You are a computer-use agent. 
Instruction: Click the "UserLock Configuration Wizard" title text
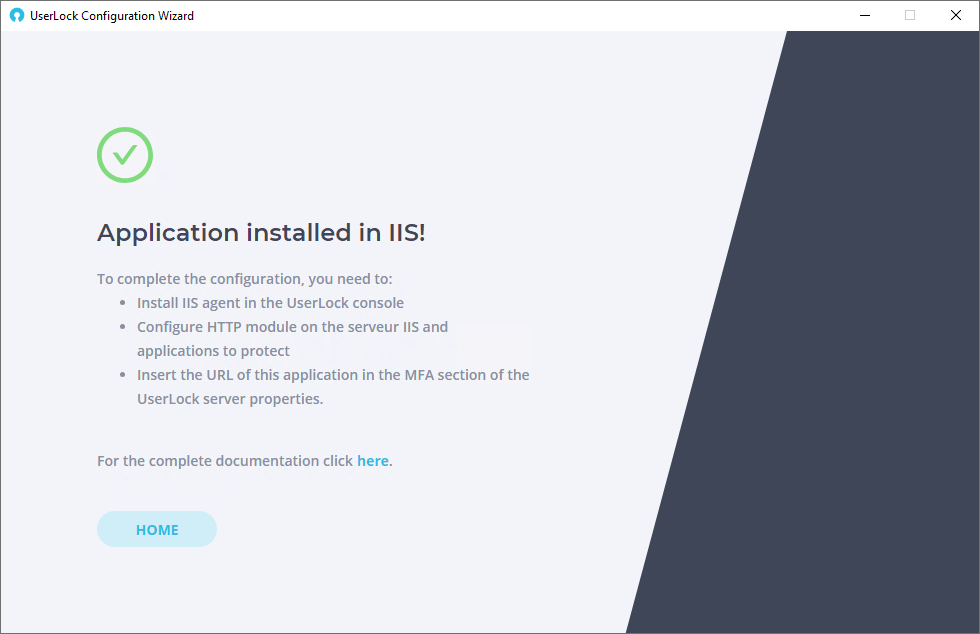point(112,16)
